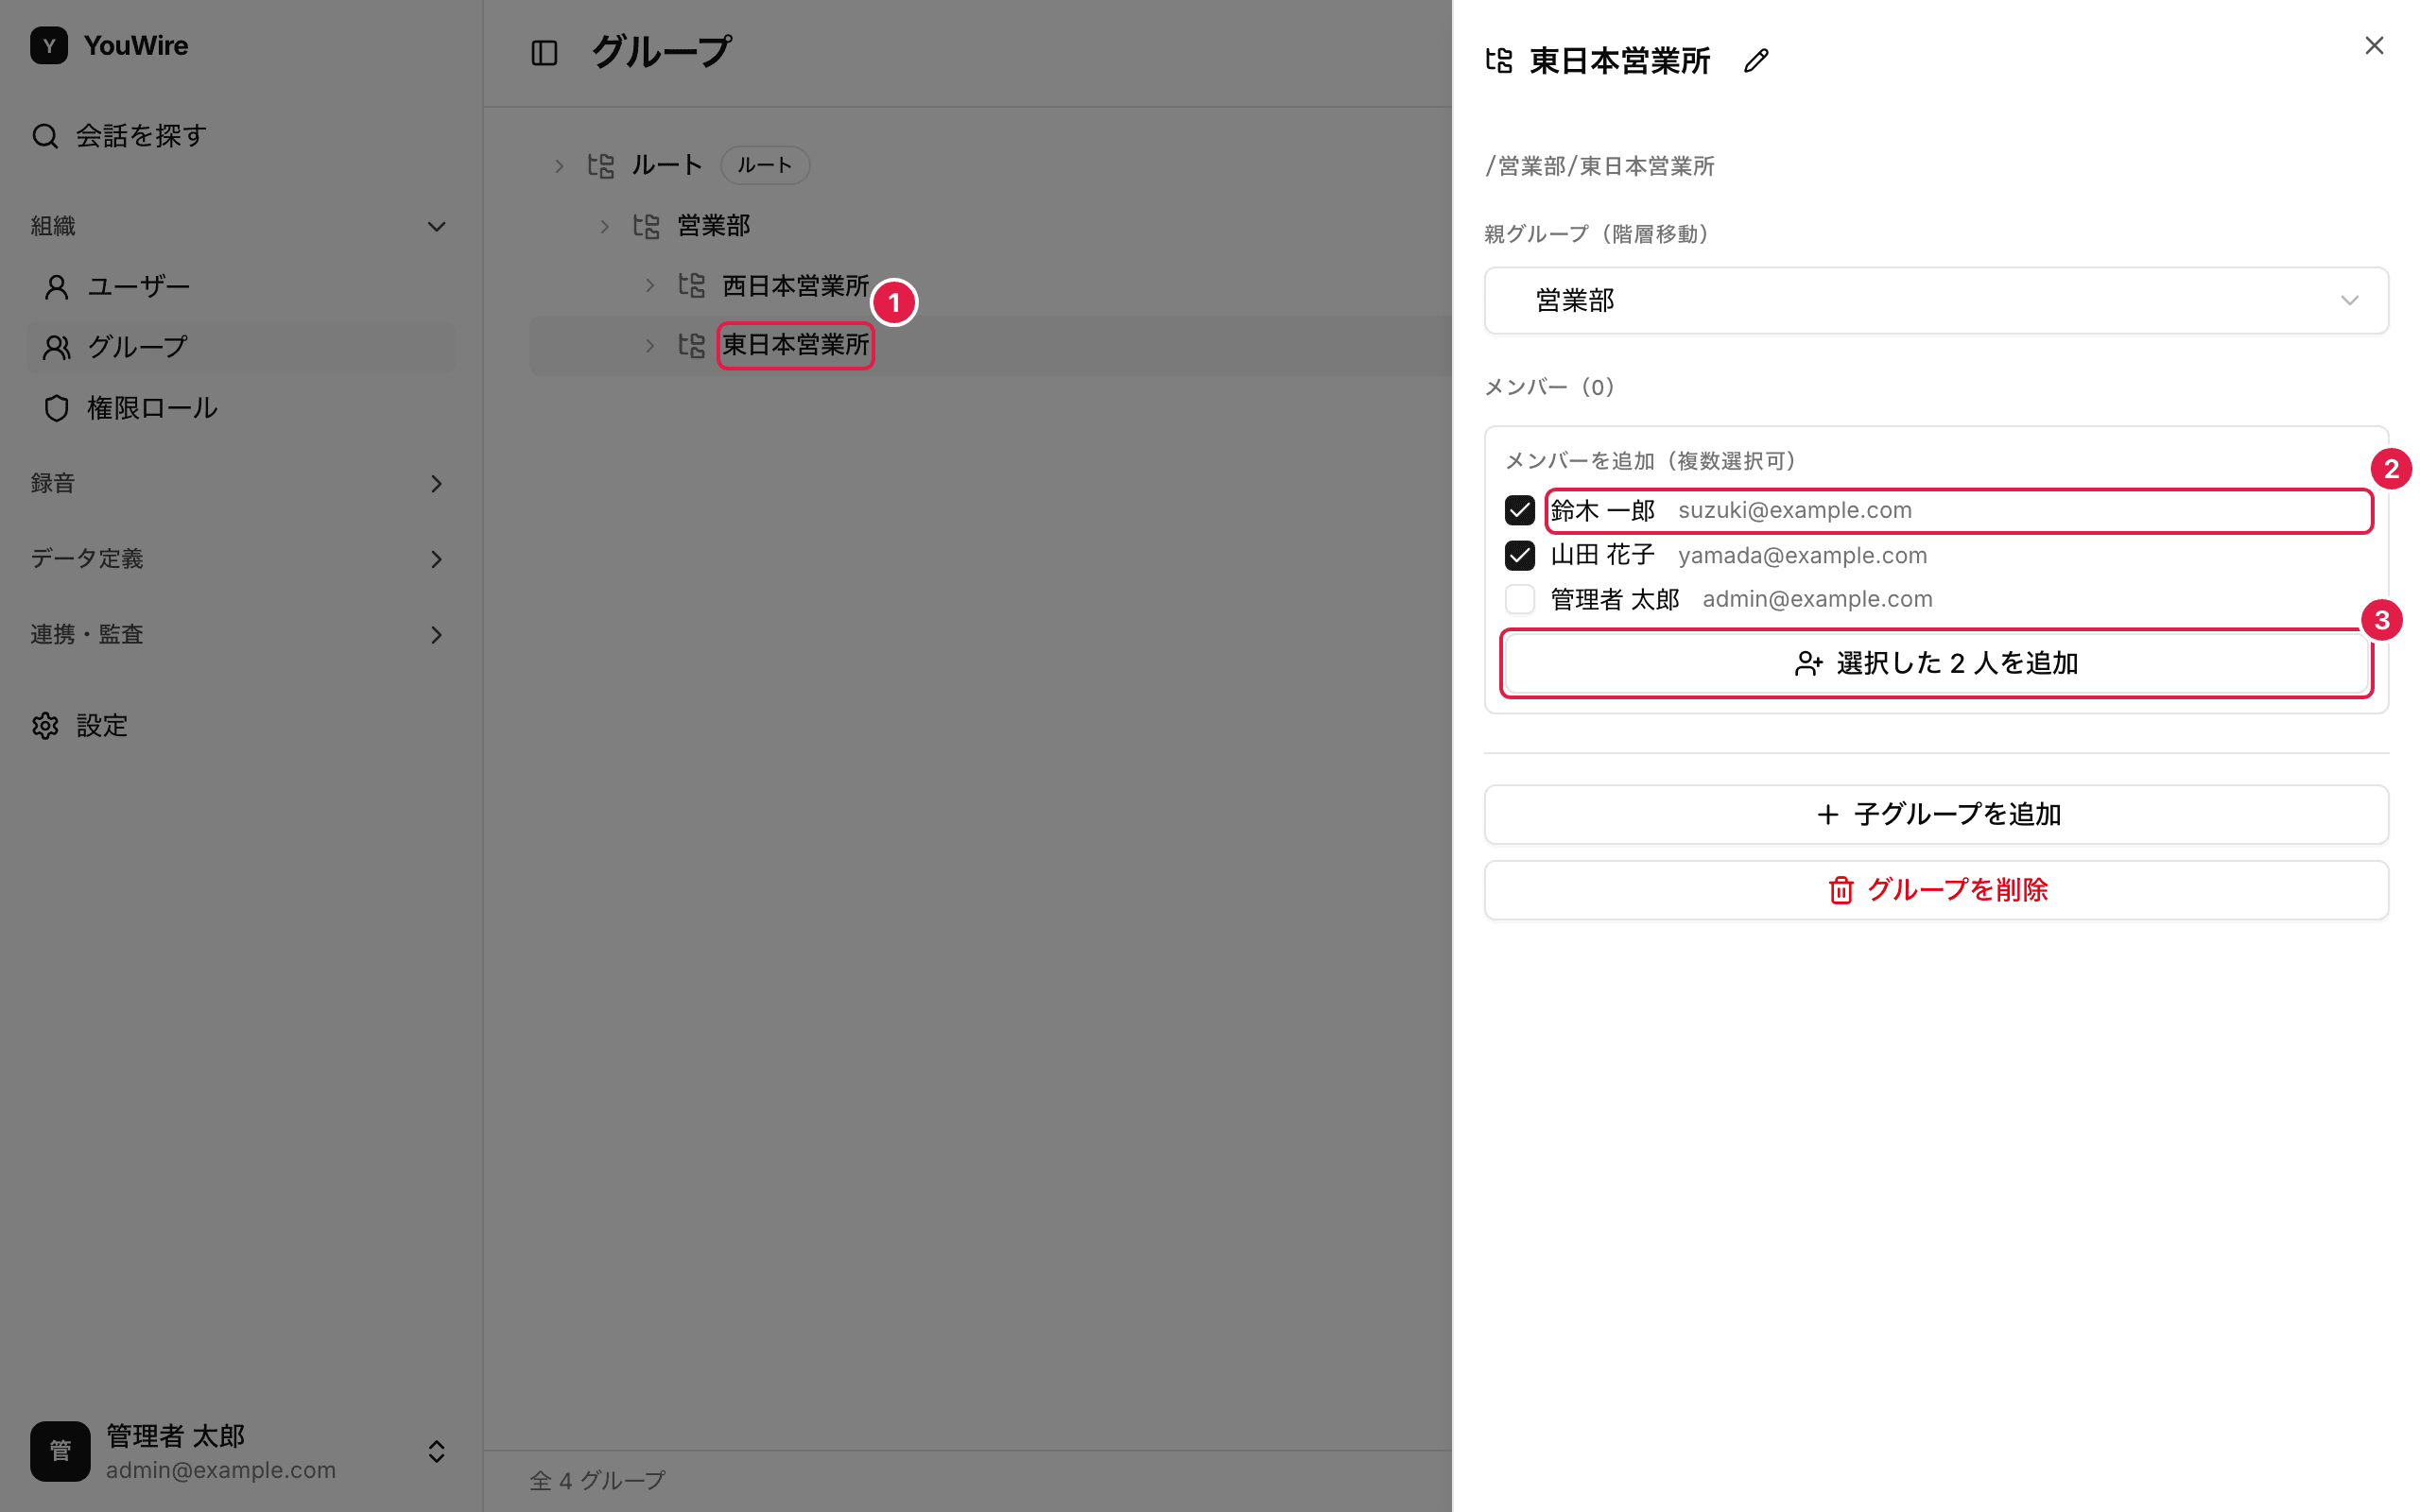Open ユーザー in the sidebar
Image resolution: width=2420 pixels, height=1512 pixels.
click(241, 287)
